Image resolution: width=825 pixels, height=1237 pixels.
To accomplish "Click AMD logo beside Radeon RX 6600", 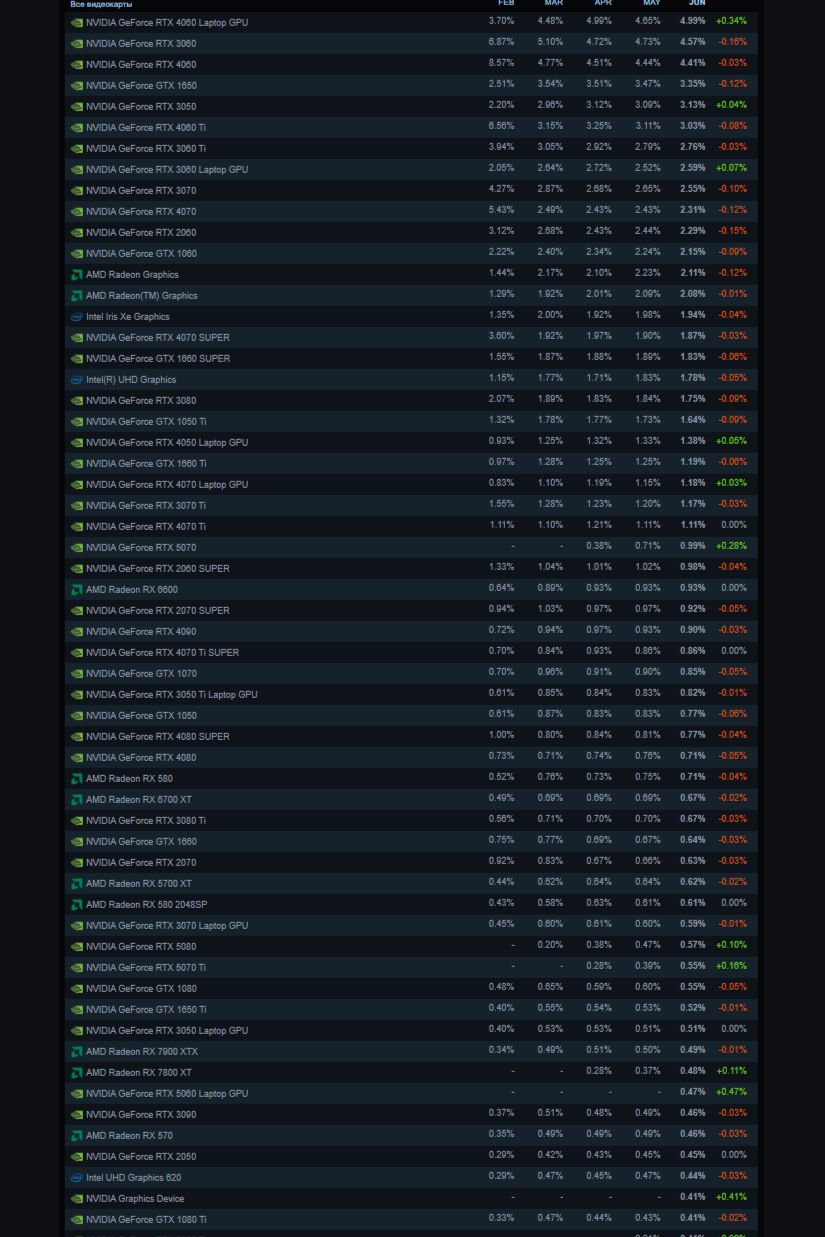I will [x=77, y=589].
